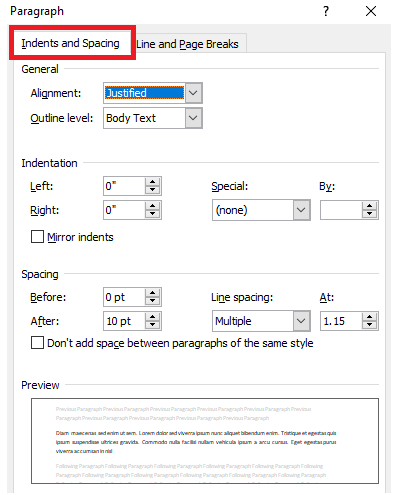394x495 pixels.
Task: Increase Left indentation with up arrow
Action: pos(153,182)
